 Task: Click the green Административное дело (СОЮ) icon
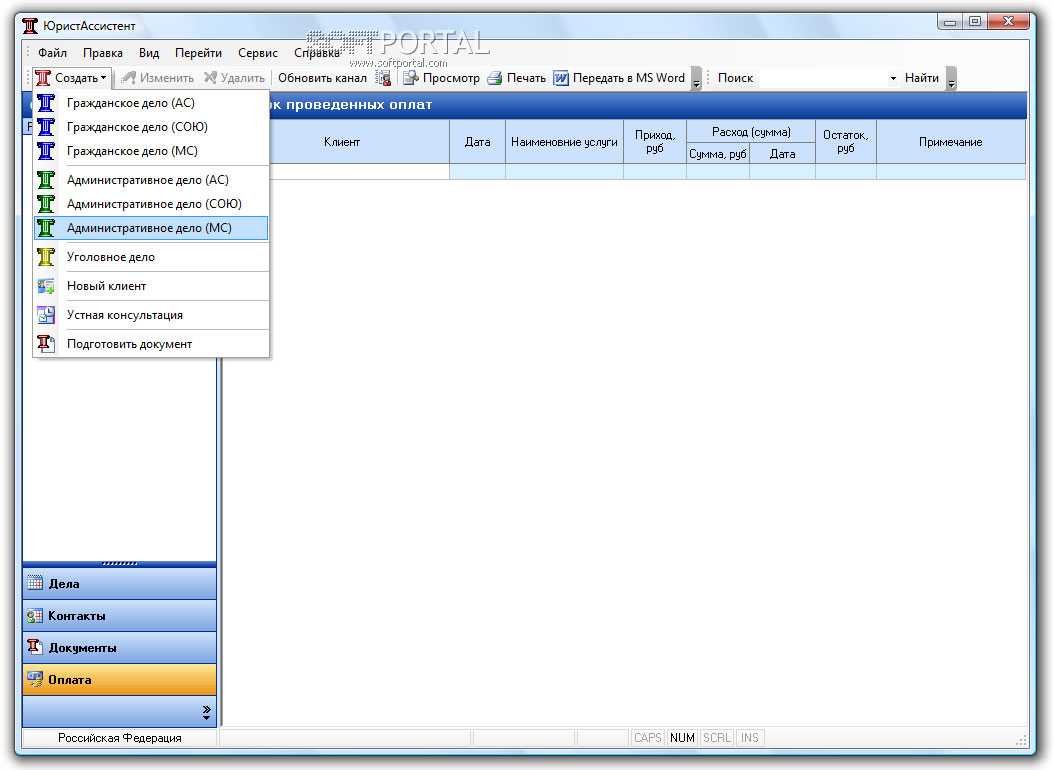[46, 204]
